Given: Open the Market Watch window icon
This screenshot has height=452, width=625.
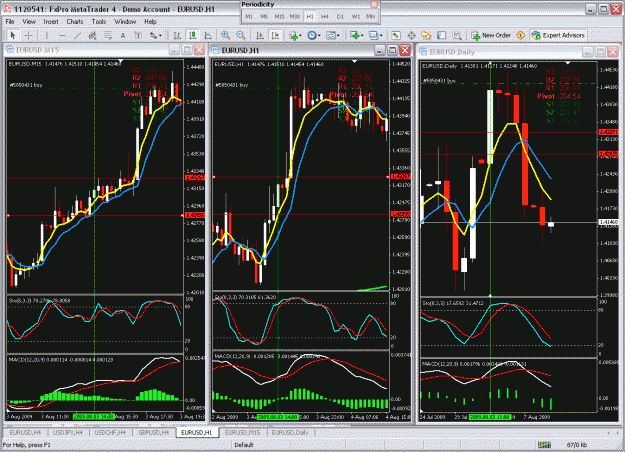Looking at the screenshot, I should (396, 35).
